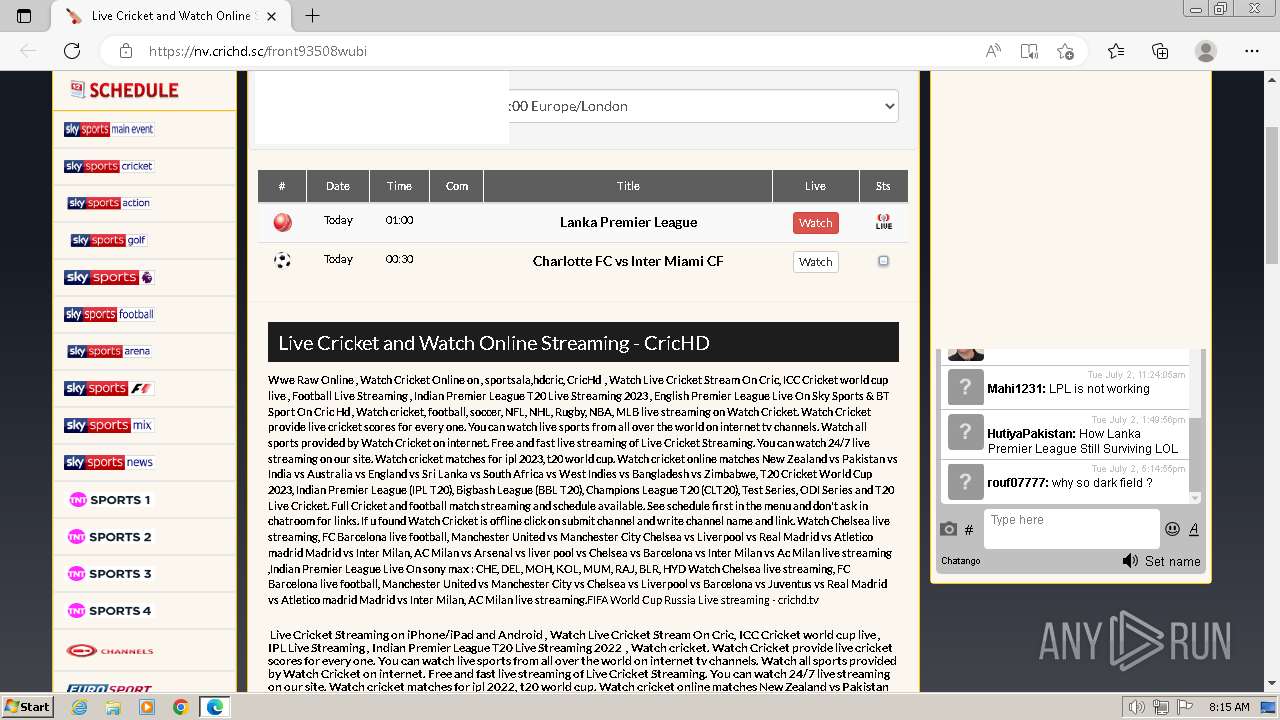
Task: Click the status box for Charlotte FC match
Action: [883, 261]
